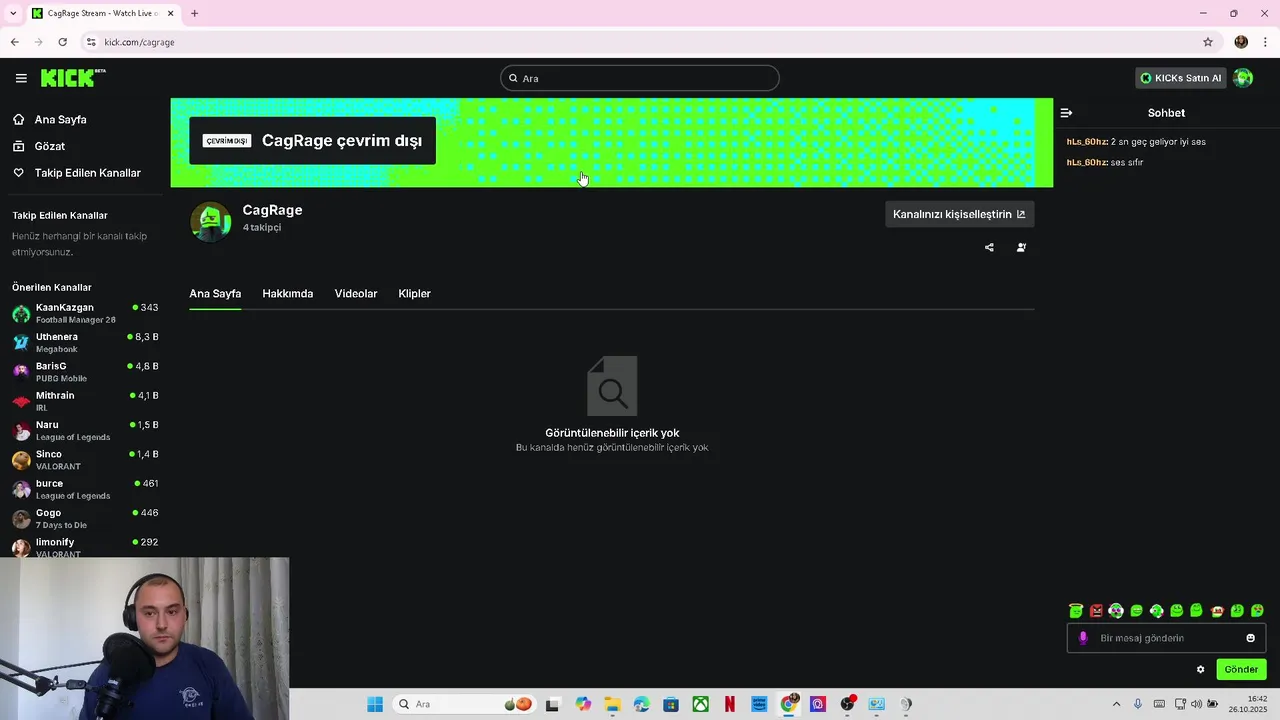Open the tab search dropdown arrow
Viewport: 1280px width, 720px height.
13,13
